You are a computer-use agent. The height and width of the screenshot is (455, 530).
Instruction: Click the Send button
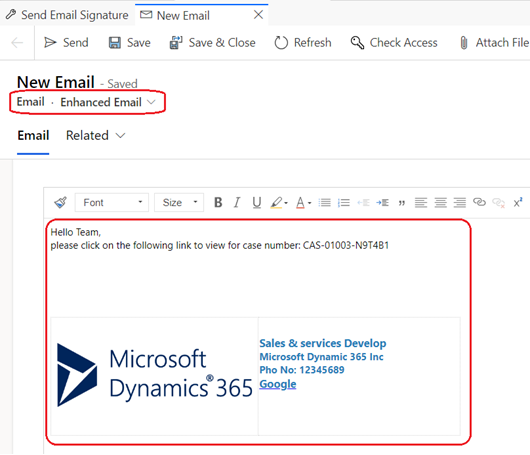click(66, 43)
